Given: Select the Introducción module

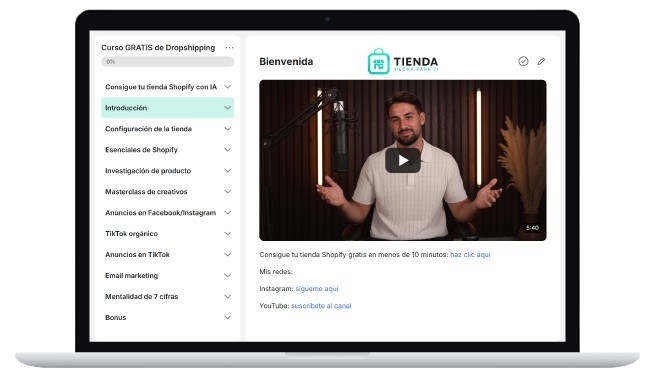Looking at the screenshot, I should point(168,108).
